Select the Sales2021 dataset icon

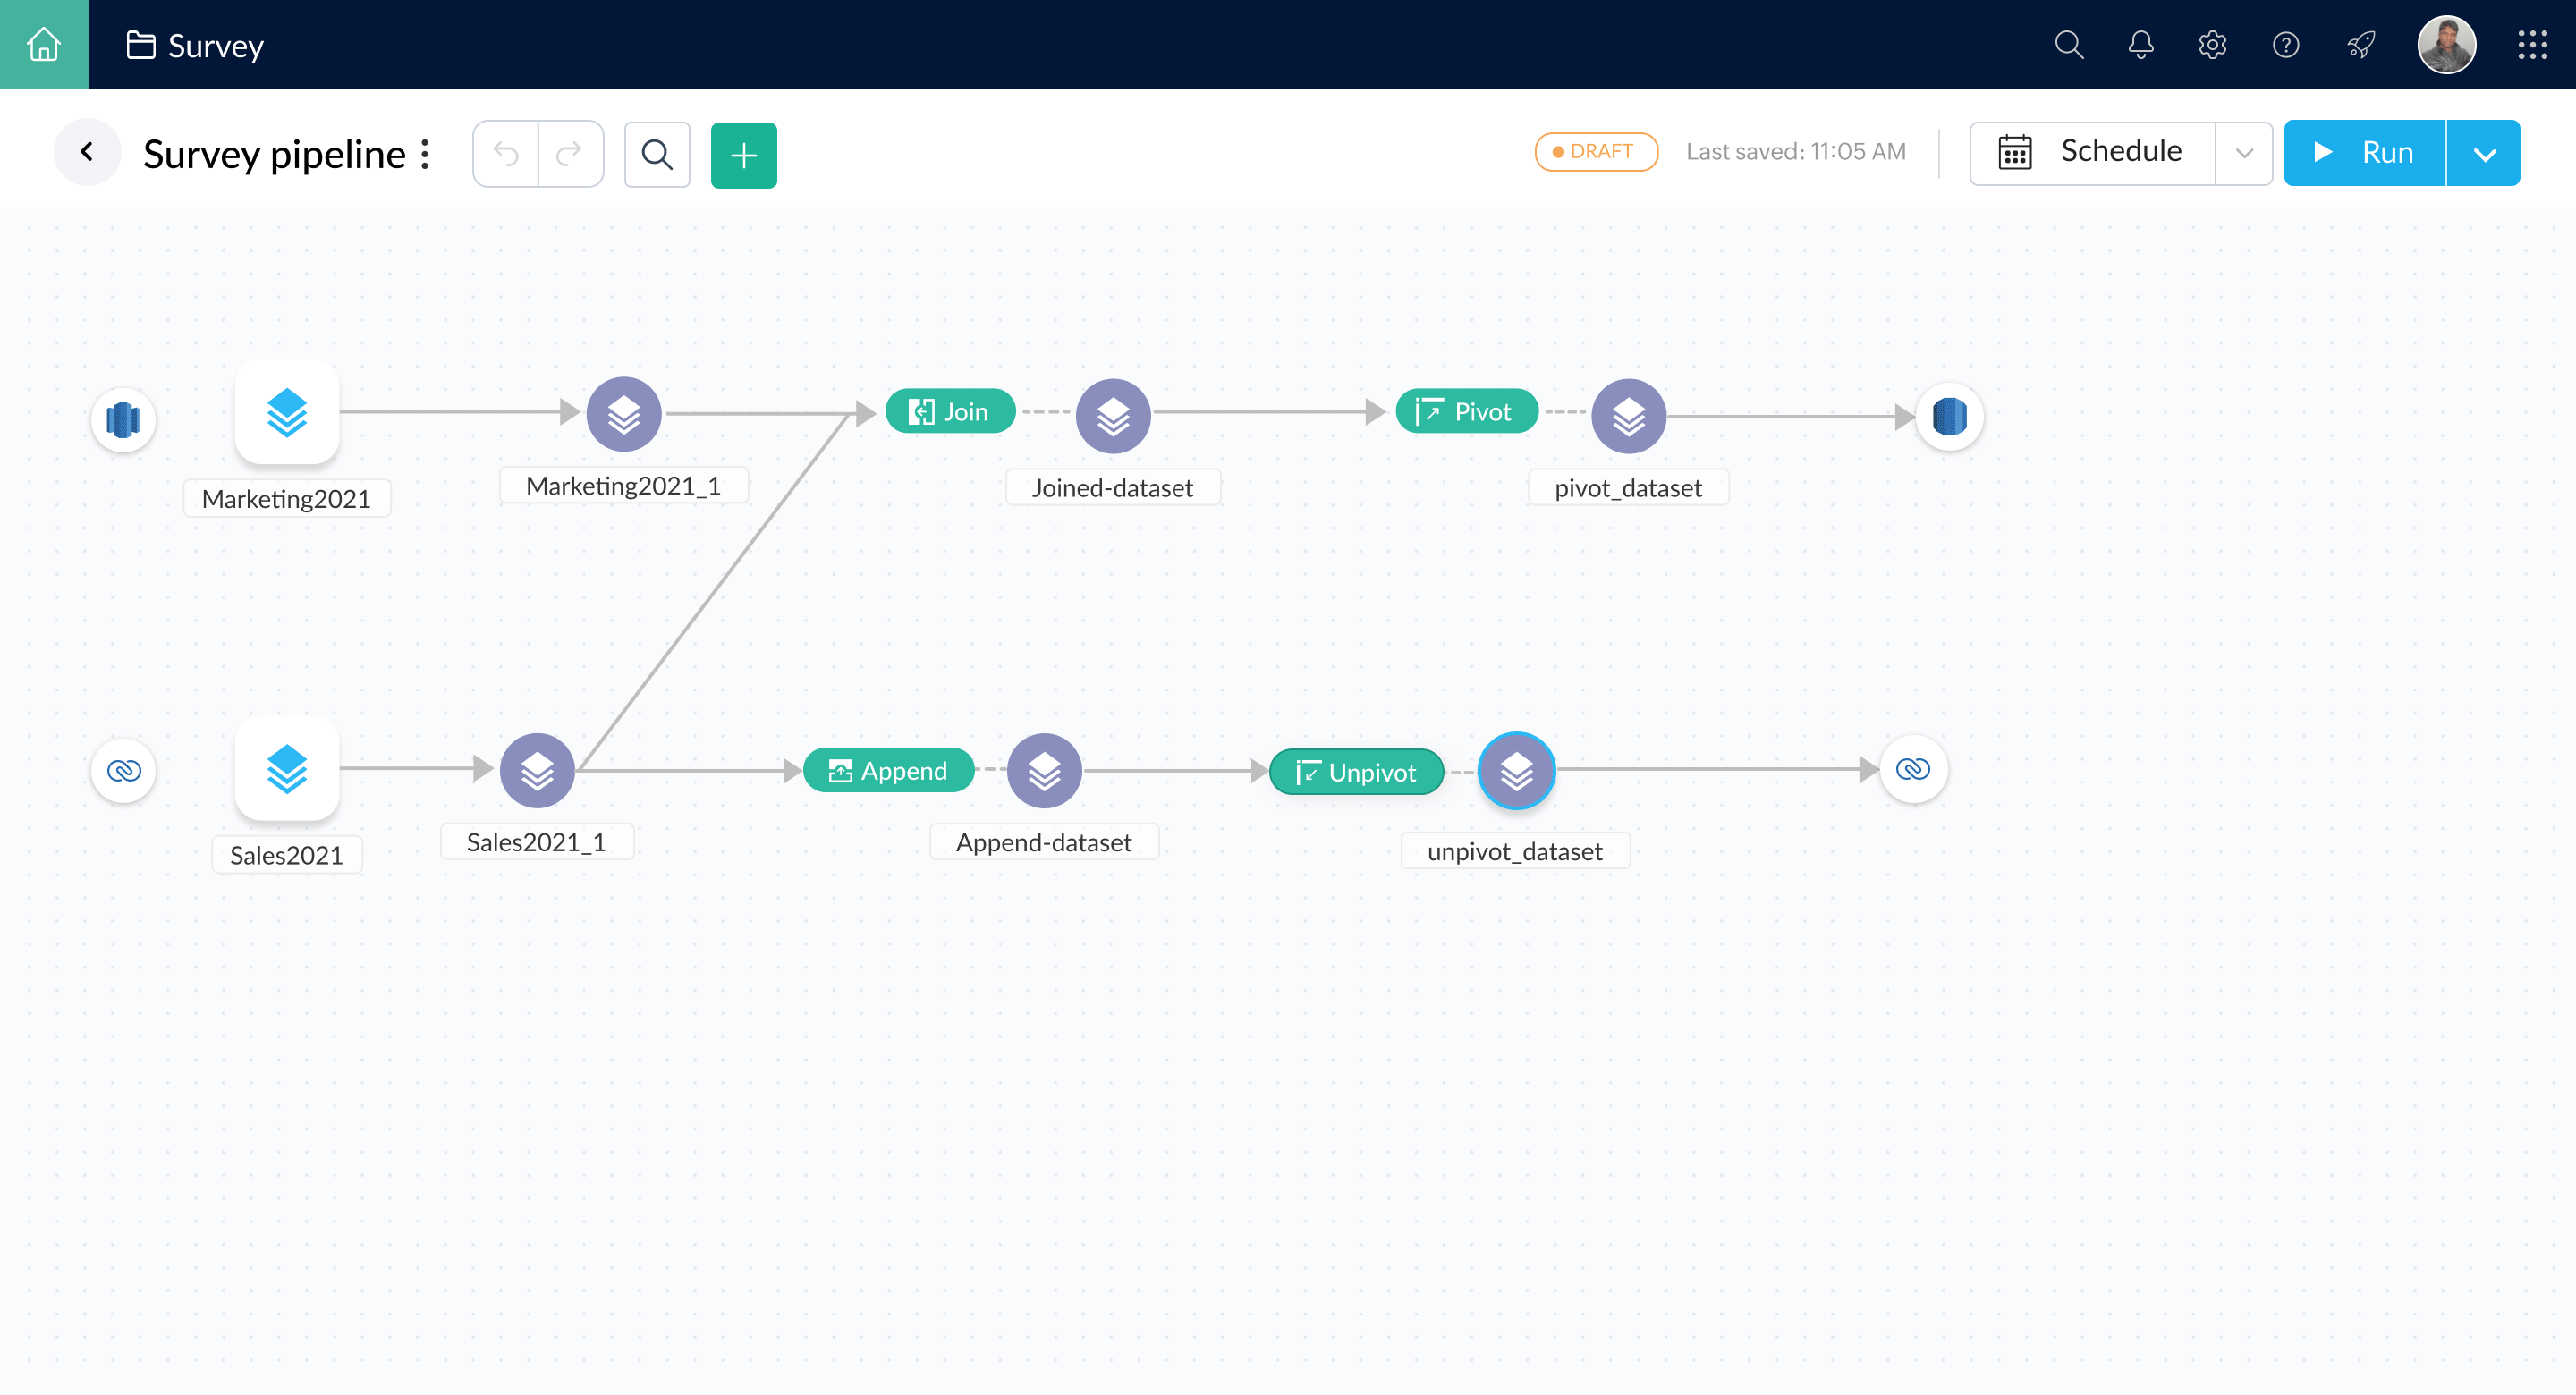point(287,769)
